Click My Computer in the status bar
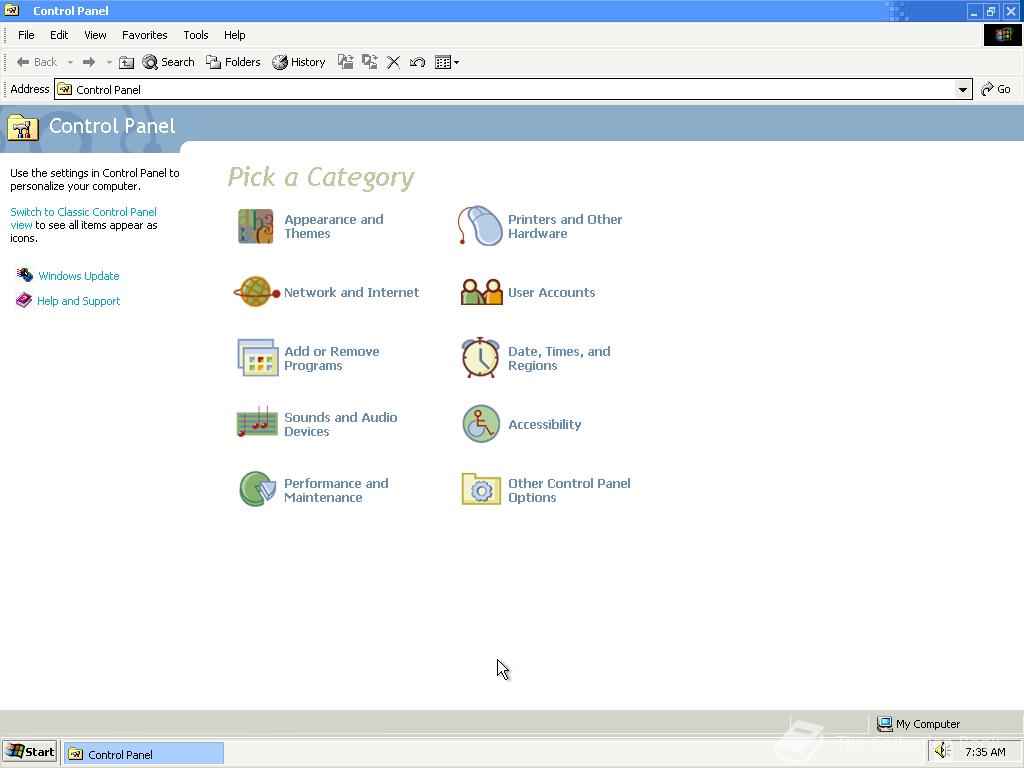Image resolution: width=1024 pixels, height=768 pixels. pyautogui.click(x=918, y=724)
